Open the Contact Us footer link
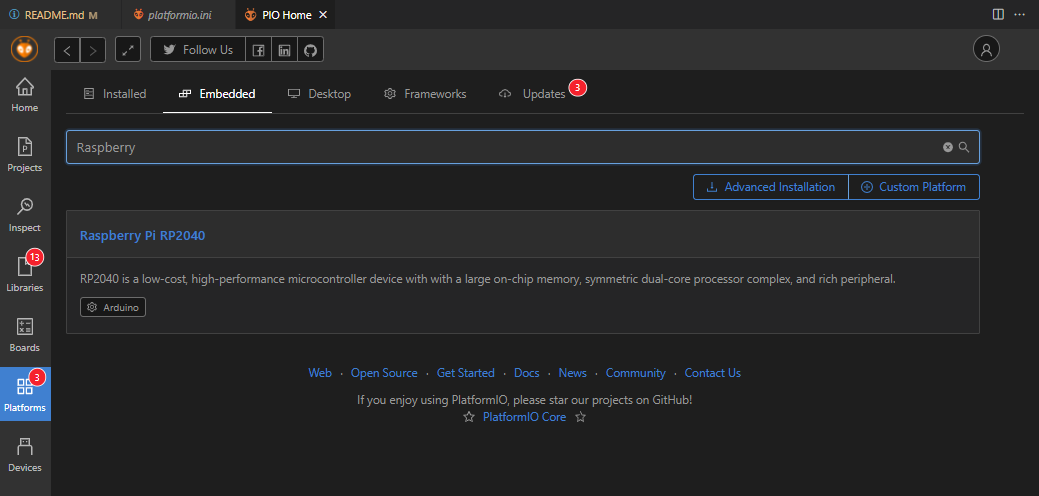 (x=713, y=373)
